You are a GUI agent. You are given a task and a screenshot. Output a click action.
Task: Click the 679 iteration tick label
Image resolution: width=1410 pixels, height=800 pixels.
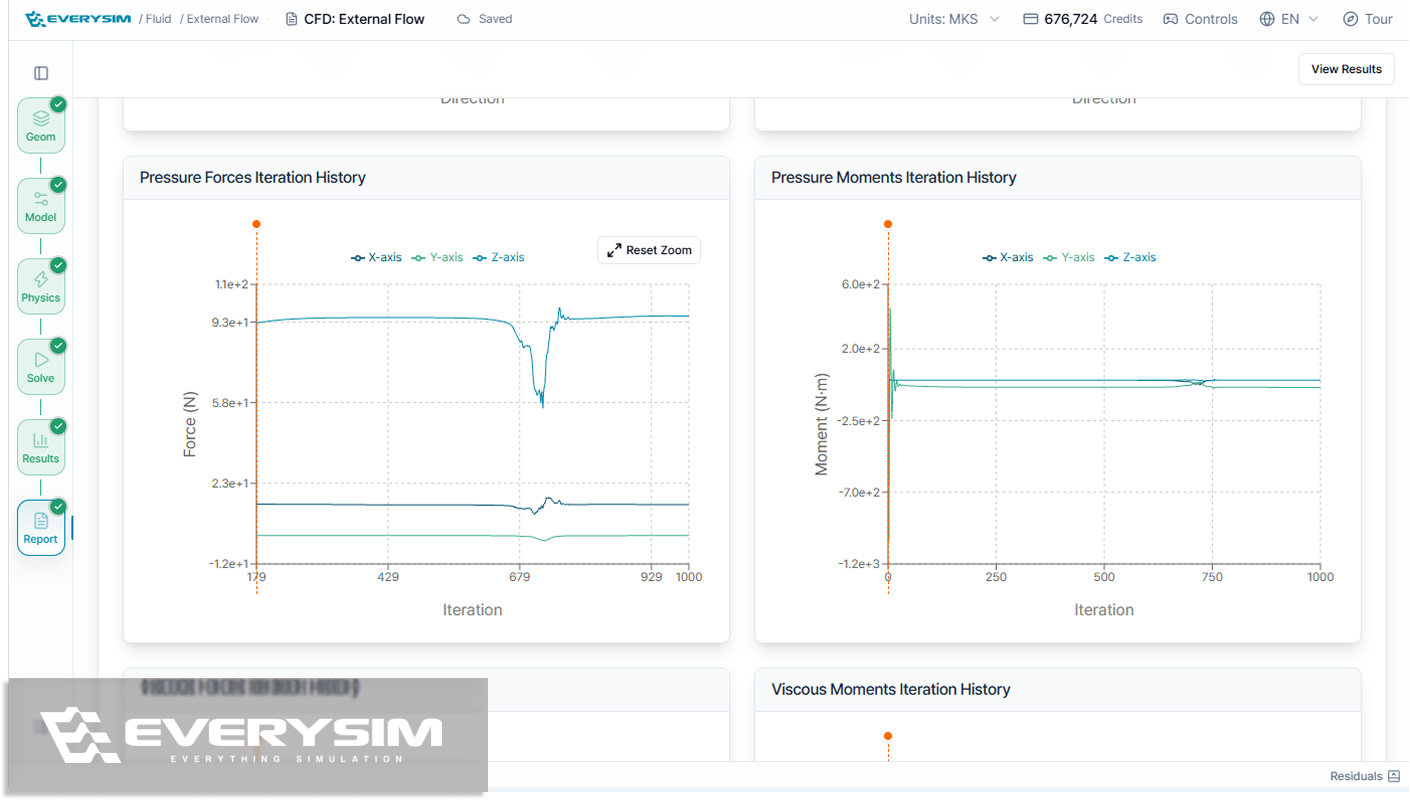click(x=519, y=577)
